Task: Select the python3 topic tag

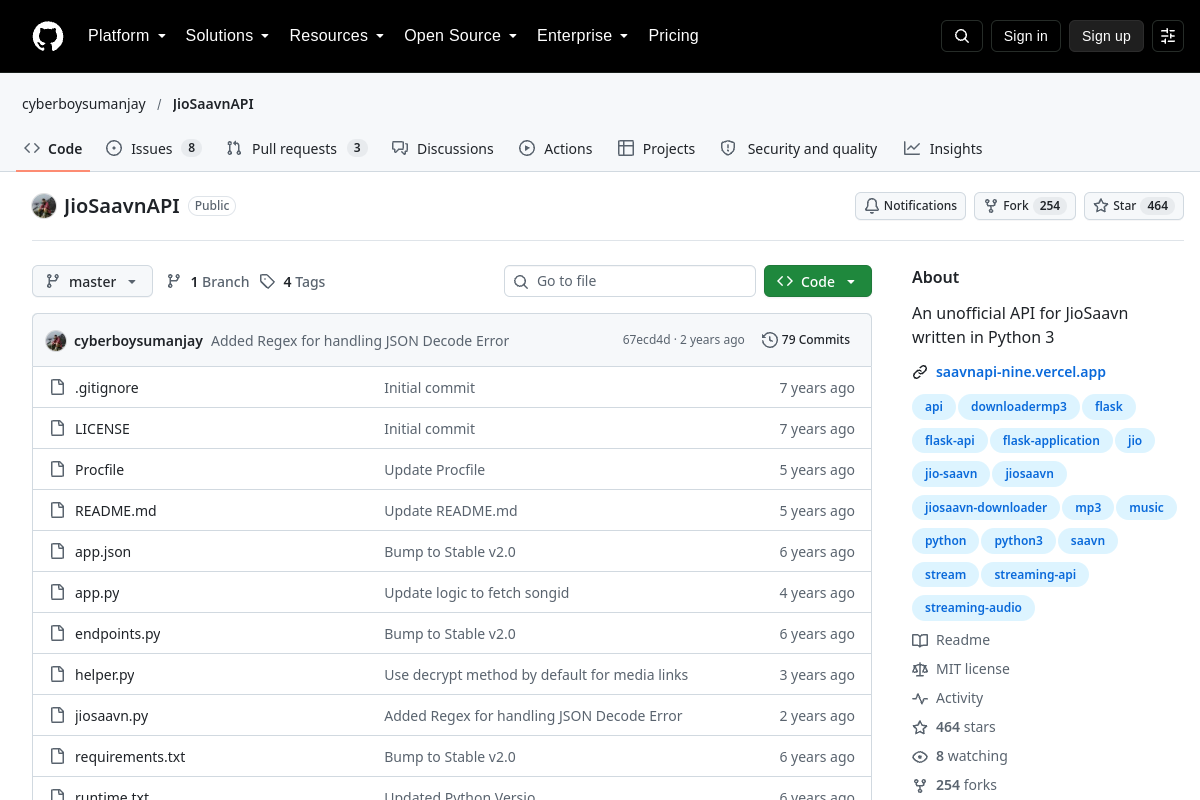Action: [1019, 541]
